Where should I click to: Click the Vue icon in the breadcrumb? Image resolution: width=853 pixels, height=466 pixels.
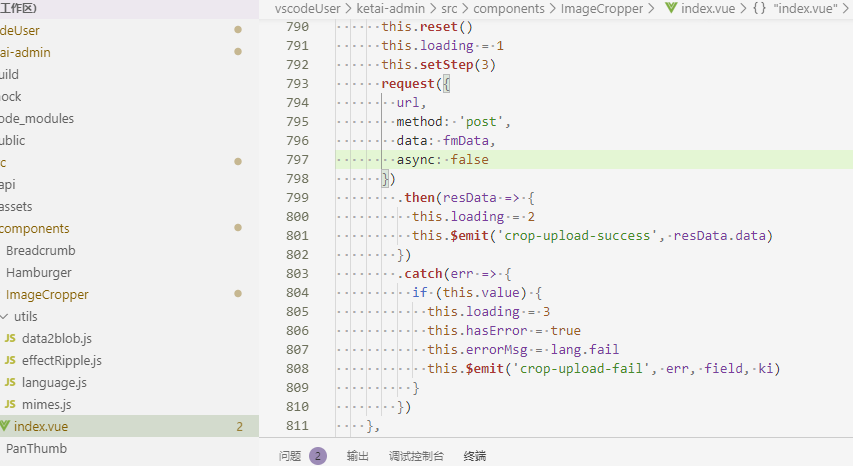pos(671,8)
